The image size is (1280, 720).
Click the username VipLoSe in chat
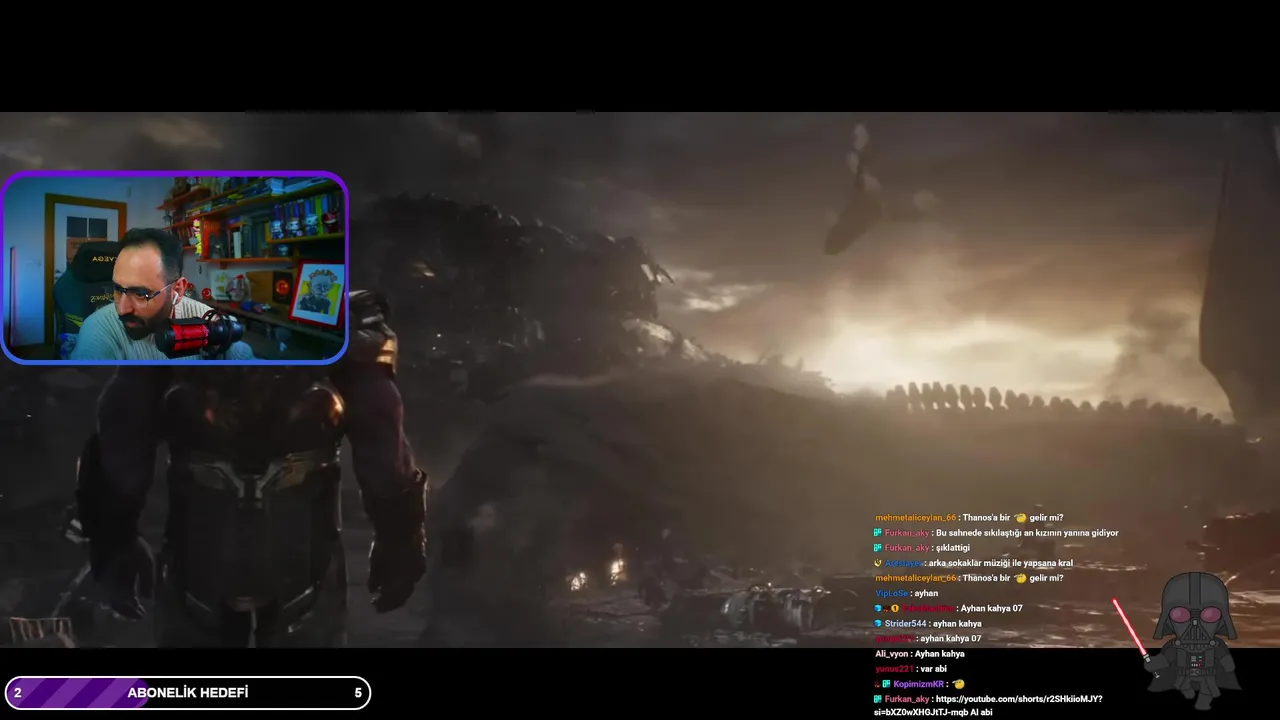(892, 593)
